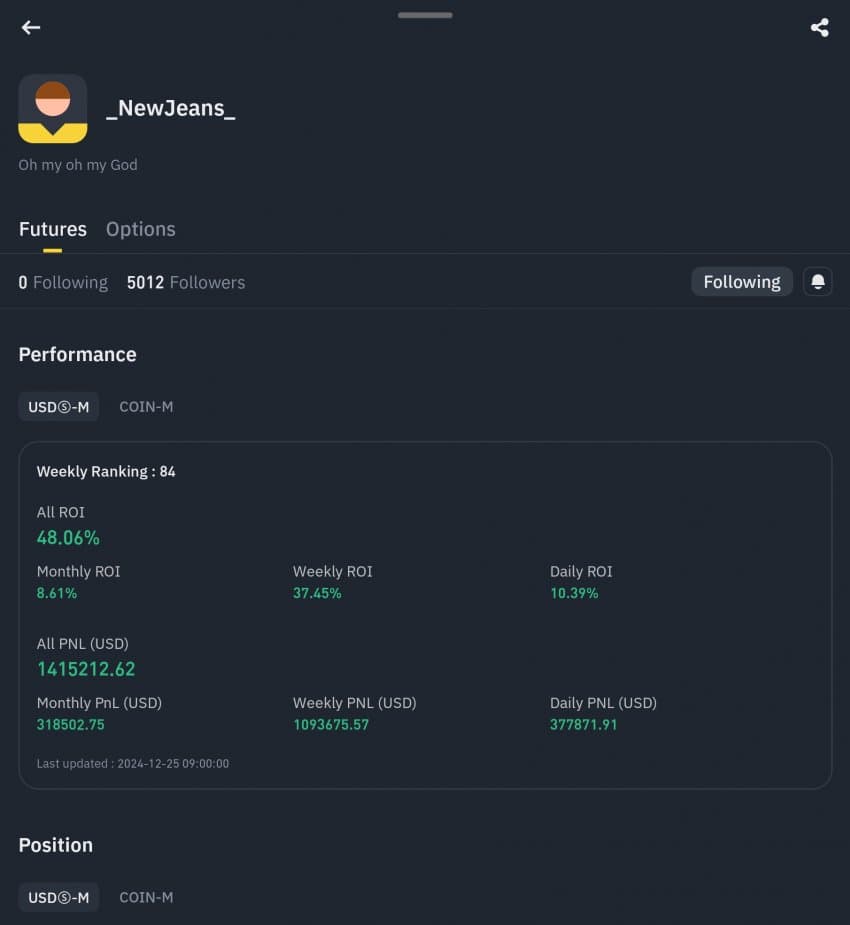Share the _NewJeans_ profile via share icon
Image resolution: width=850 pixels, height=925 pixels.
(819, 28)
